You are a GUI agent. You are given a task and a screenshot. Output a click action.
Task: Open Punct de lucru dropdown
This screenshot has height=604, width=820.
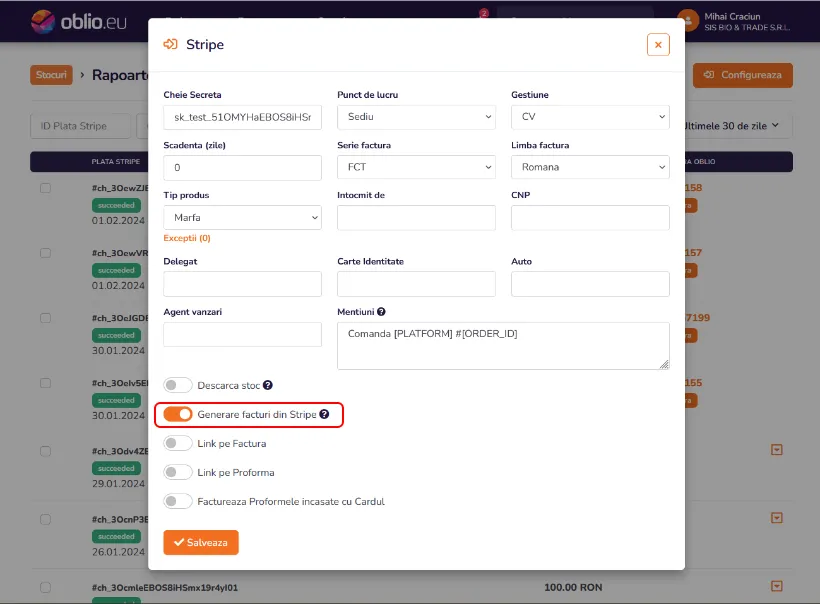[x=416, y=117]
